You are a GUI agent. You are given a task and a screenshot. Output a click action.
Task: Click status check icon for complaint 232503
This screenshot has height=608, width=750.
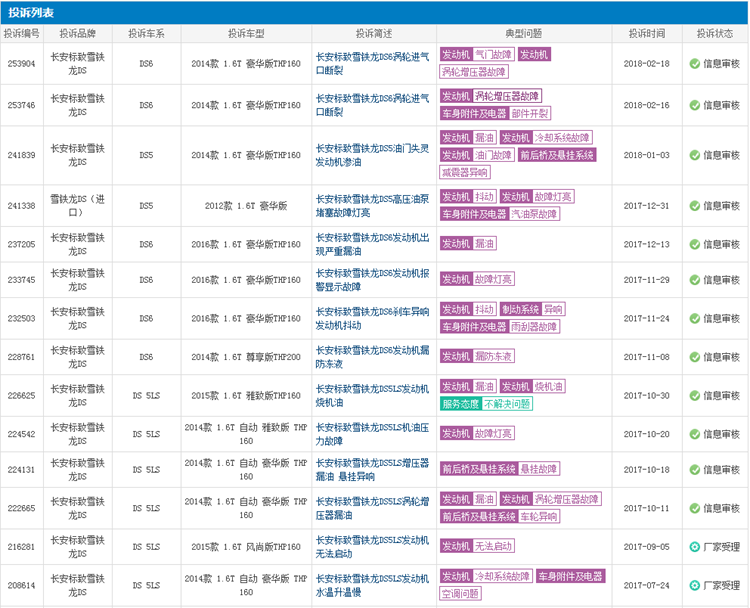[695, 319]
